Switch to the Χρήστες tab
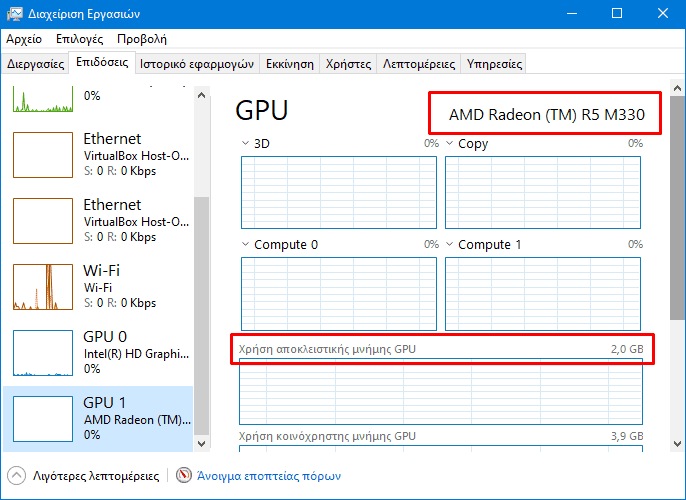The width and height of the screenshot is (686, 500). [x=348, y=64]
